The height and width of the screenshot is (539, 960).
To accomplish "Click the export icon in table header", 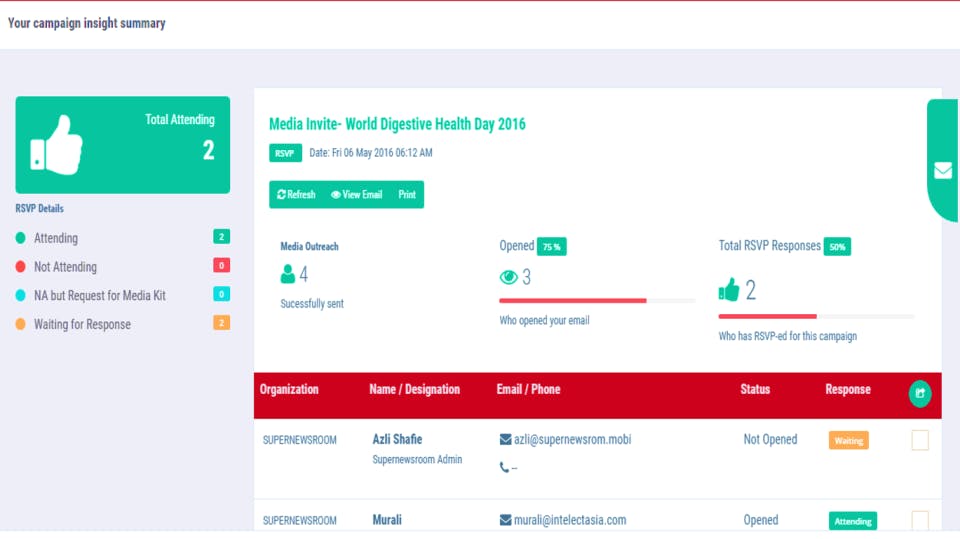I will [920, 393].
